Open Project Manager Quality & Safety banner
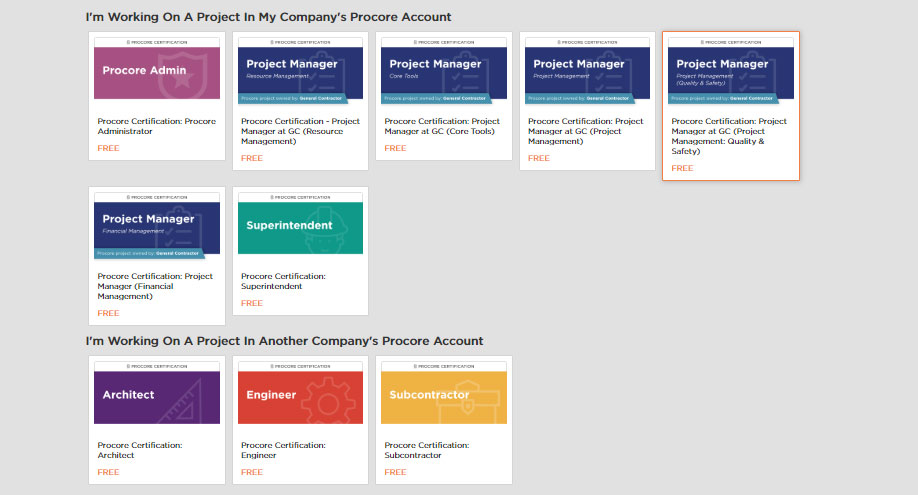The height and width of the screenshot is (495, 918). coord(731,71)
